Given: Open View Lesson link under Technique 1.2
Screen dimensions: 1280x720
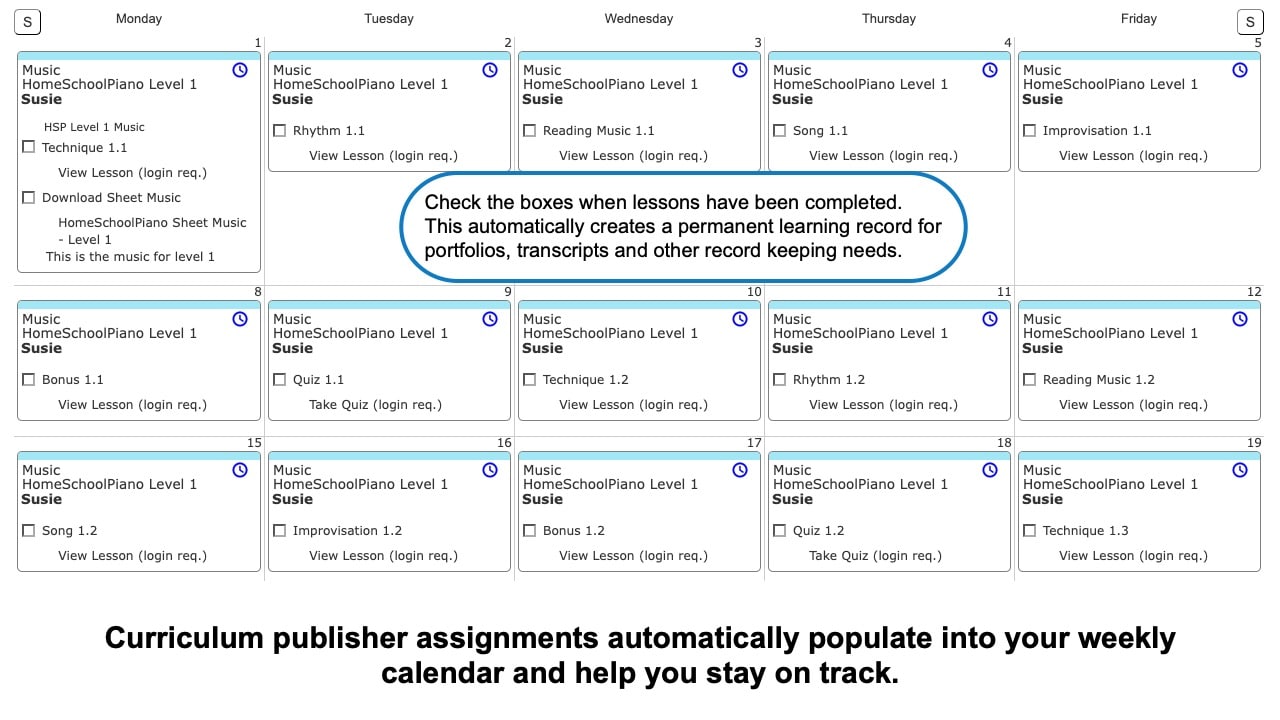Looking at the screenshot, I should pos(633,404).
